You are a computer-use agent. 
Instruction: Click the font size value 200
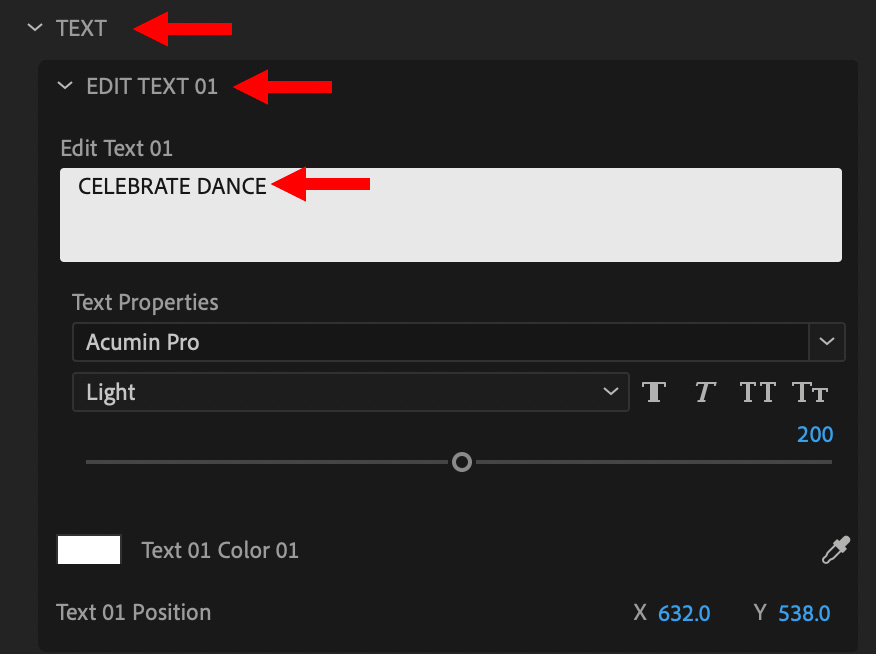click(815, 435)
